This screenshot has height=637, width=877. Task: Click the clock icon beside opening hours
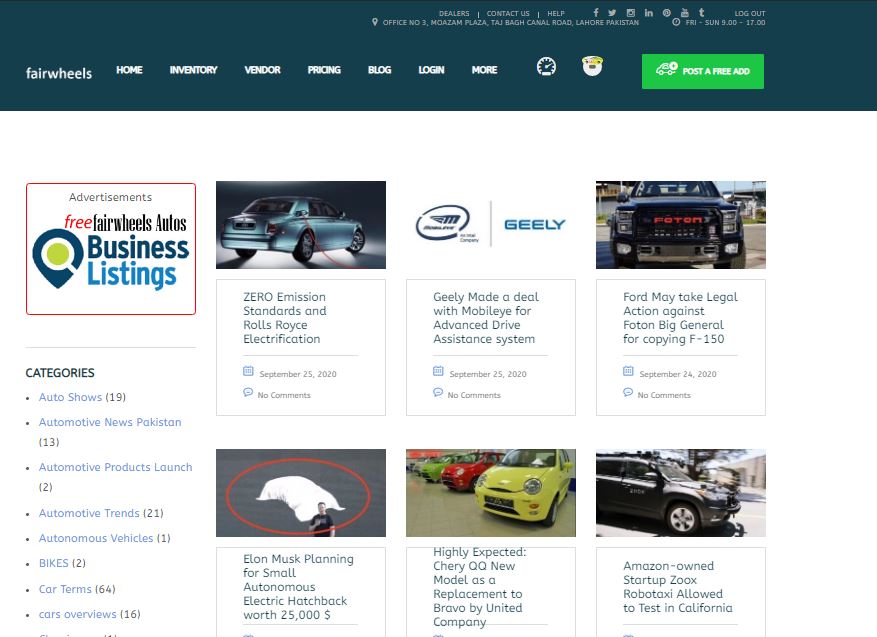pyautogui.click(x=676, y=22)
